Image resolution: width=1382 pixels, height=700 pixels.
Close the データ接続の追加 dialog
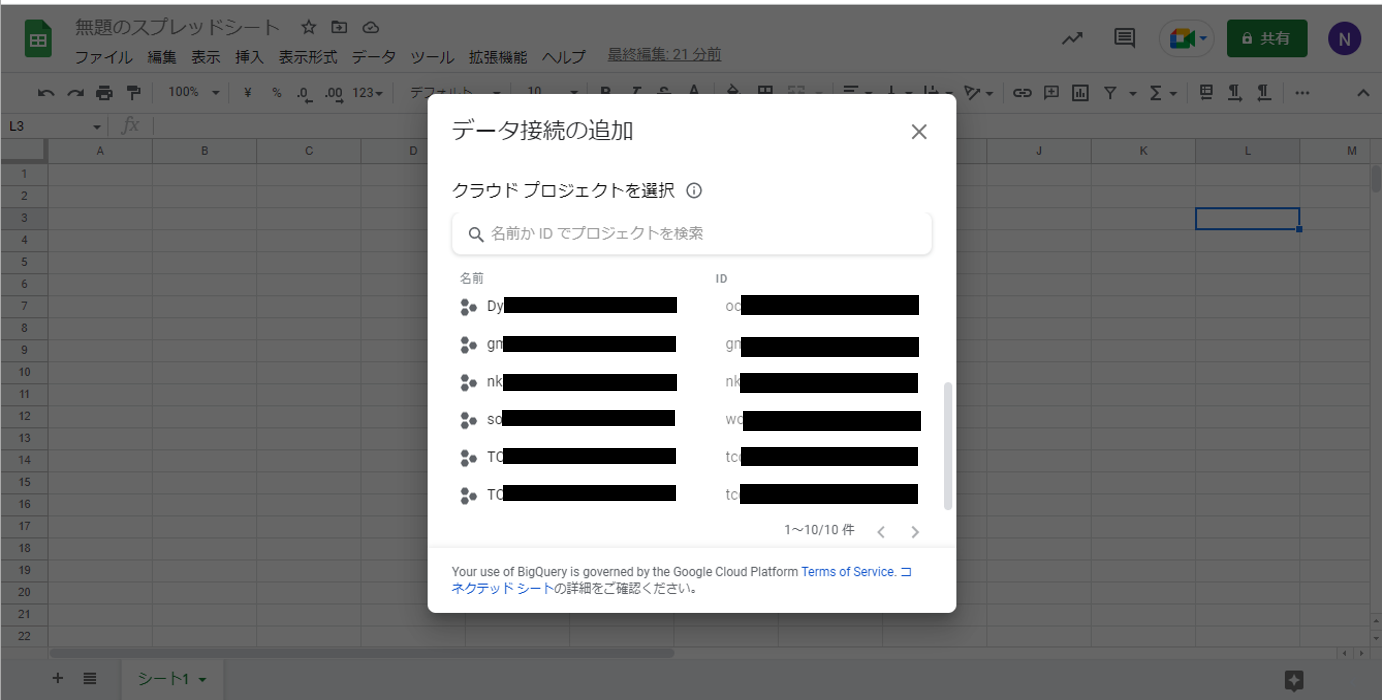point(919,132)
